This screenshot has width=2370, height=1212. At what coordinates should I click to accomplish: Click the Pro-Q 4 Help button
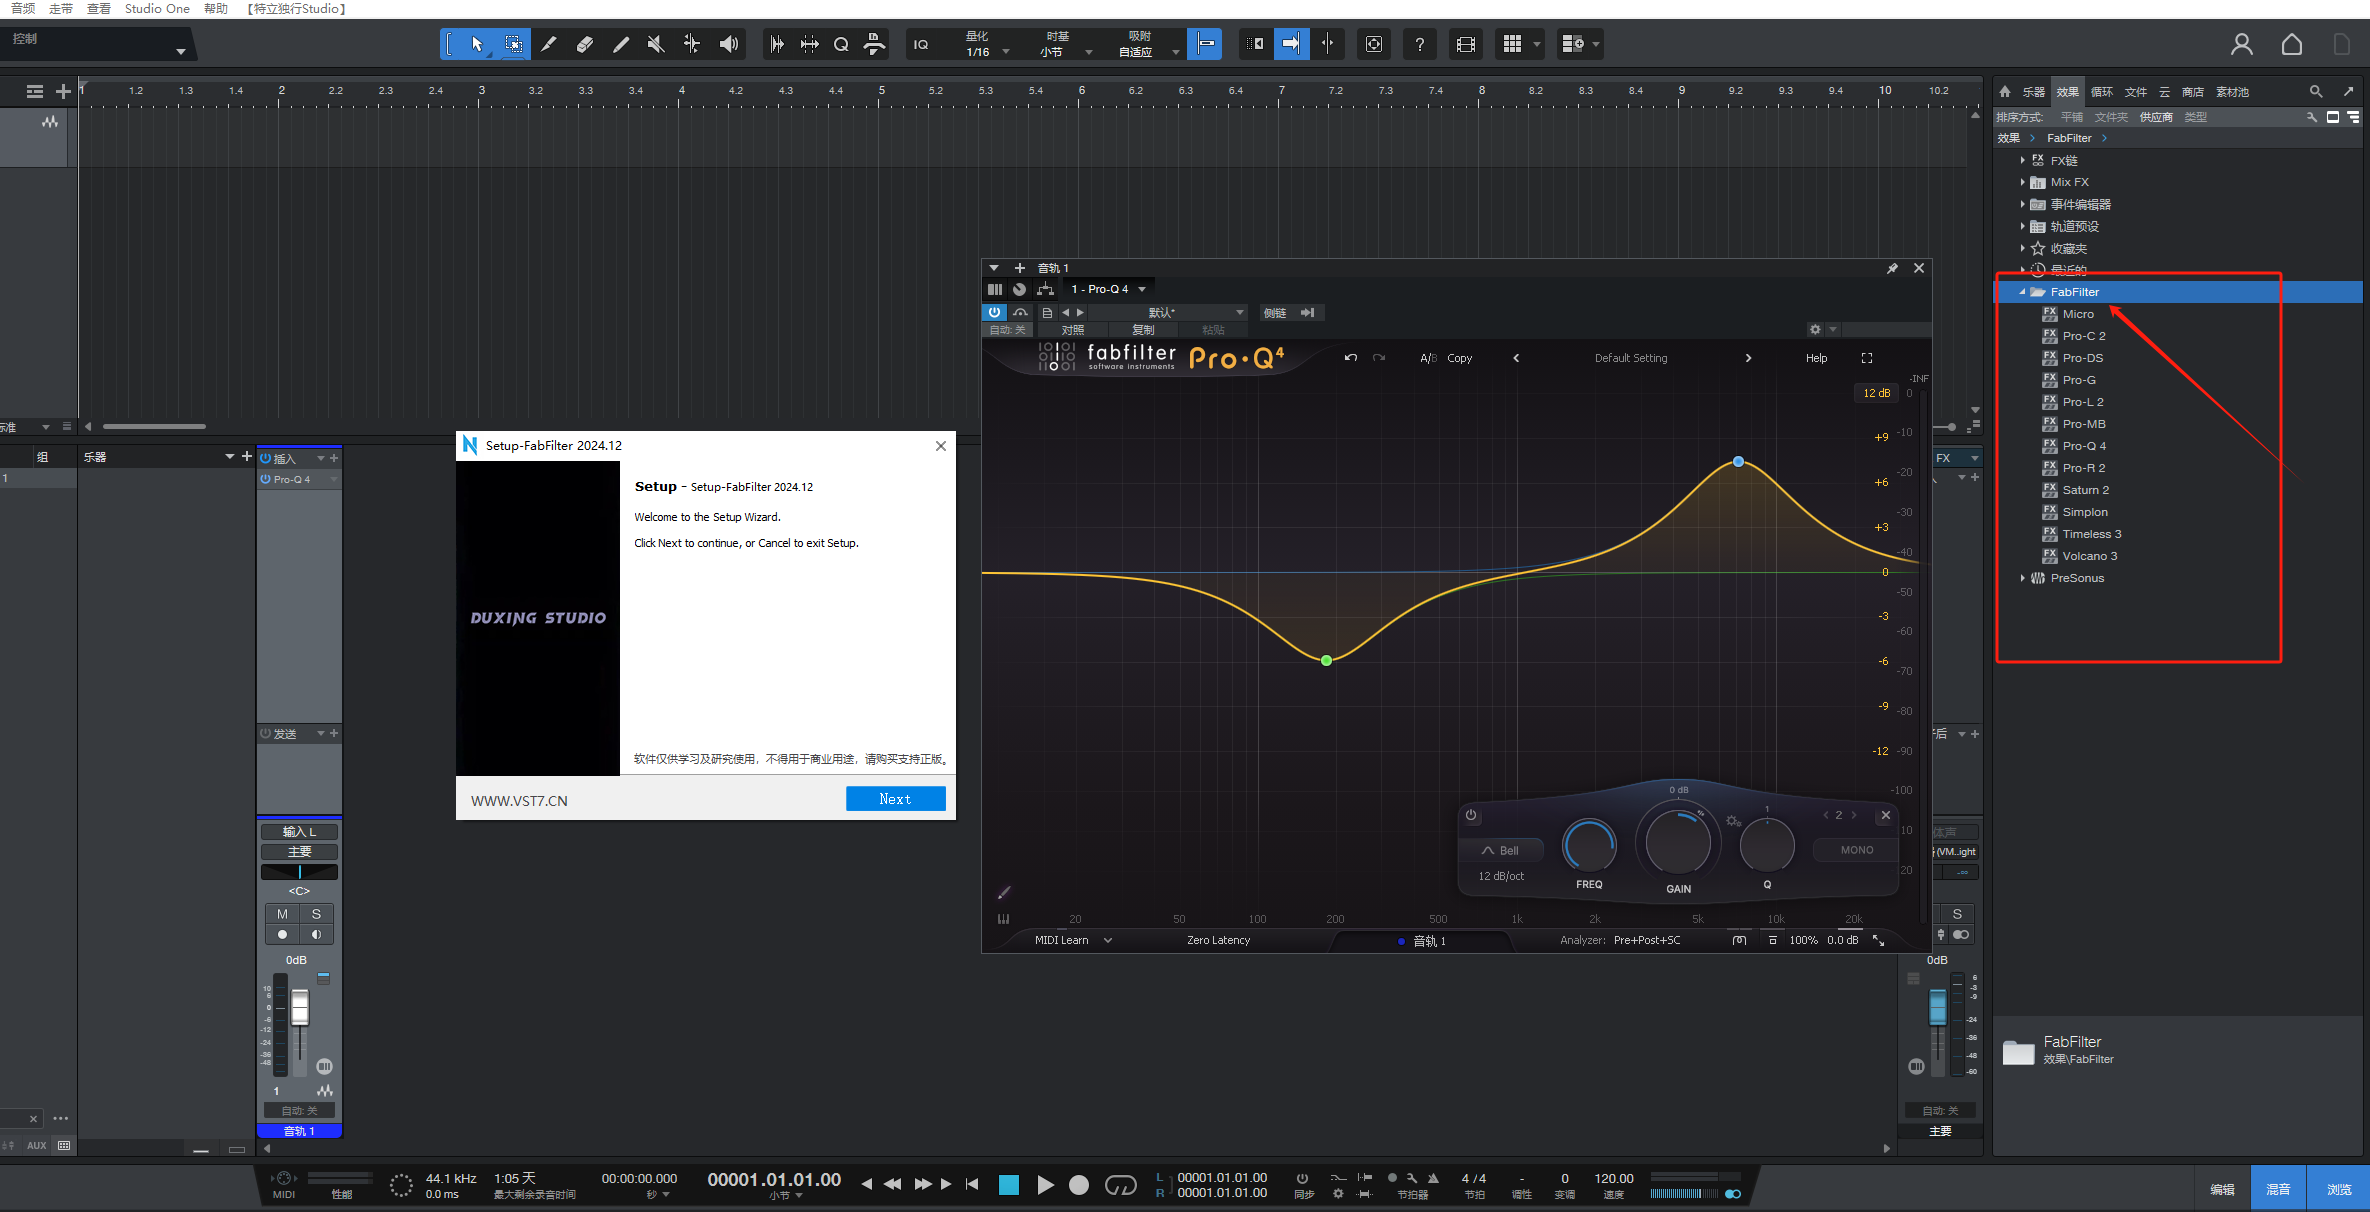coord(1816,358)
